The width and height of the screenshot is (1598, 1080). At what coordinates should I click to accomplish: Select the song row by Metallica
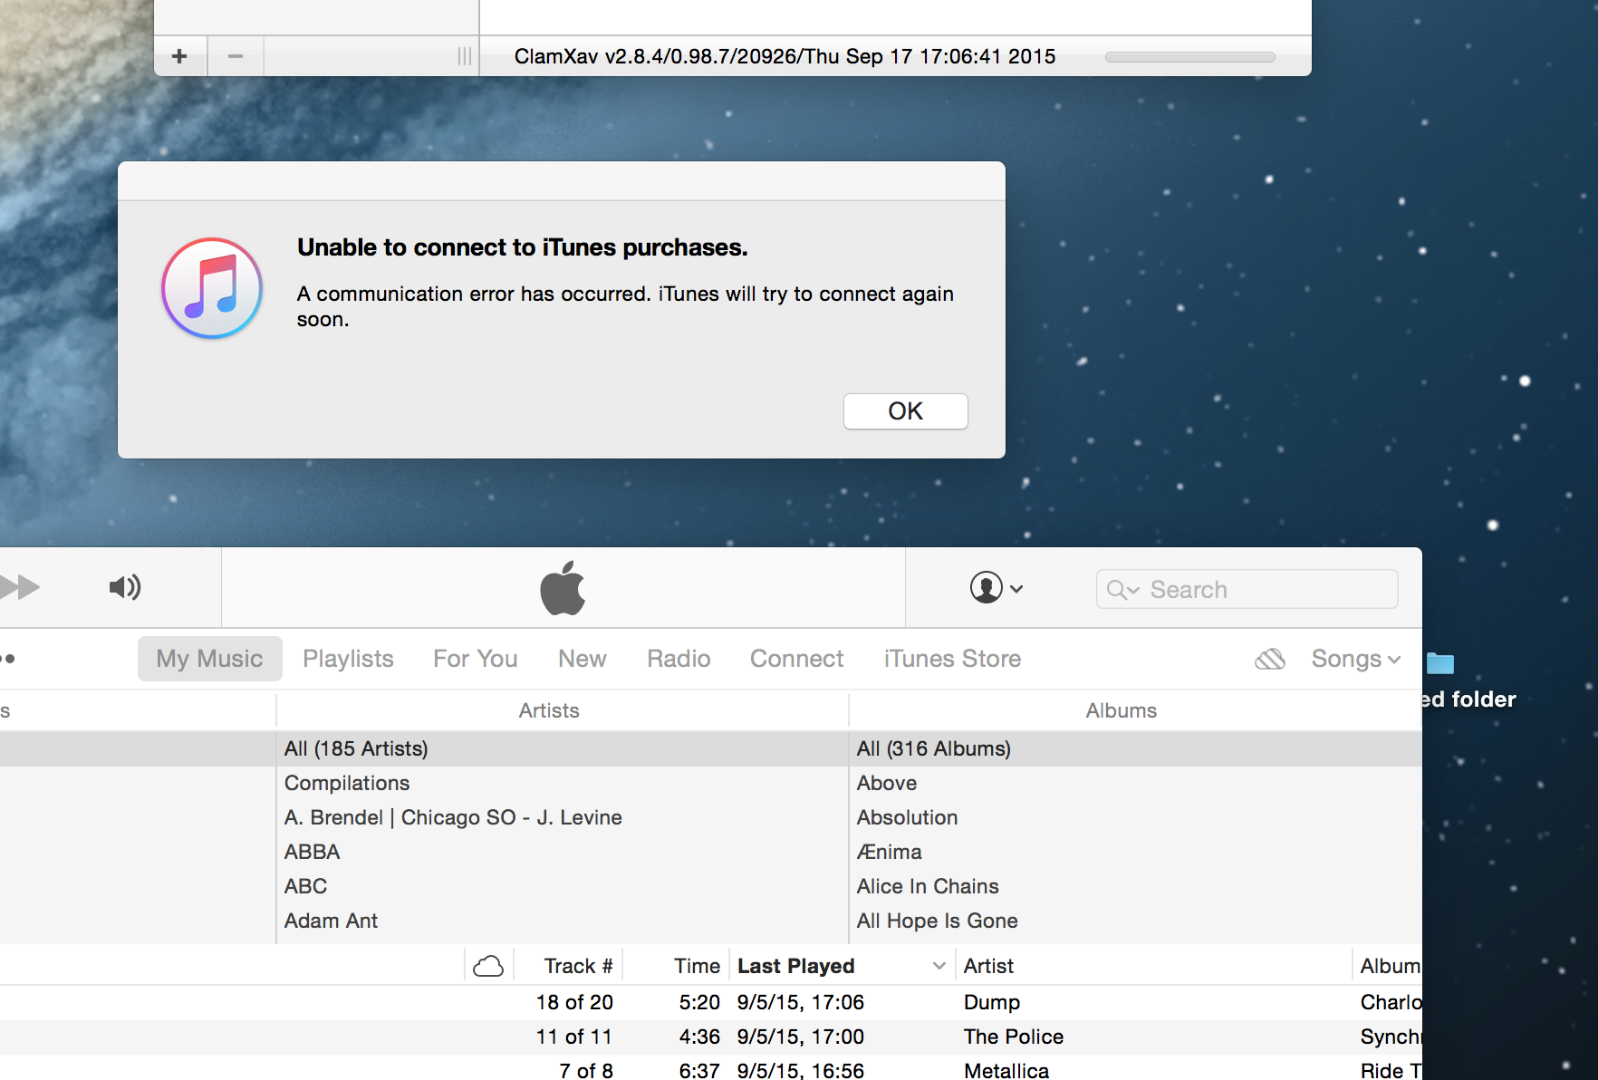click(x=711, y=1069)
